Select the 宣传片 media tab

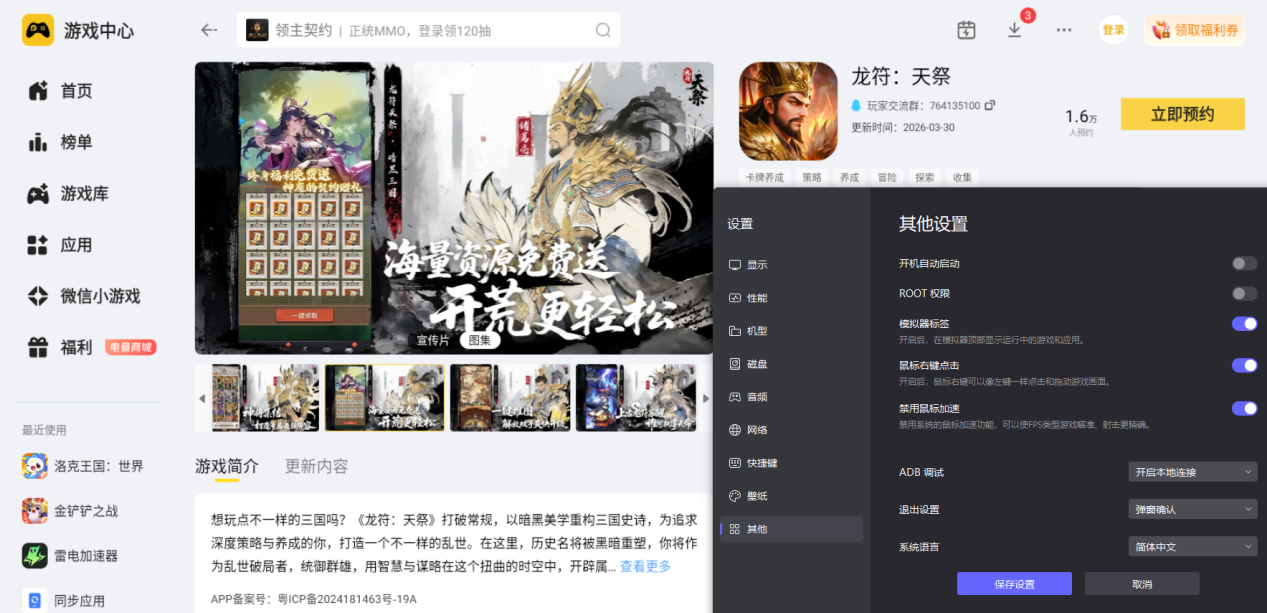point(433,340)
